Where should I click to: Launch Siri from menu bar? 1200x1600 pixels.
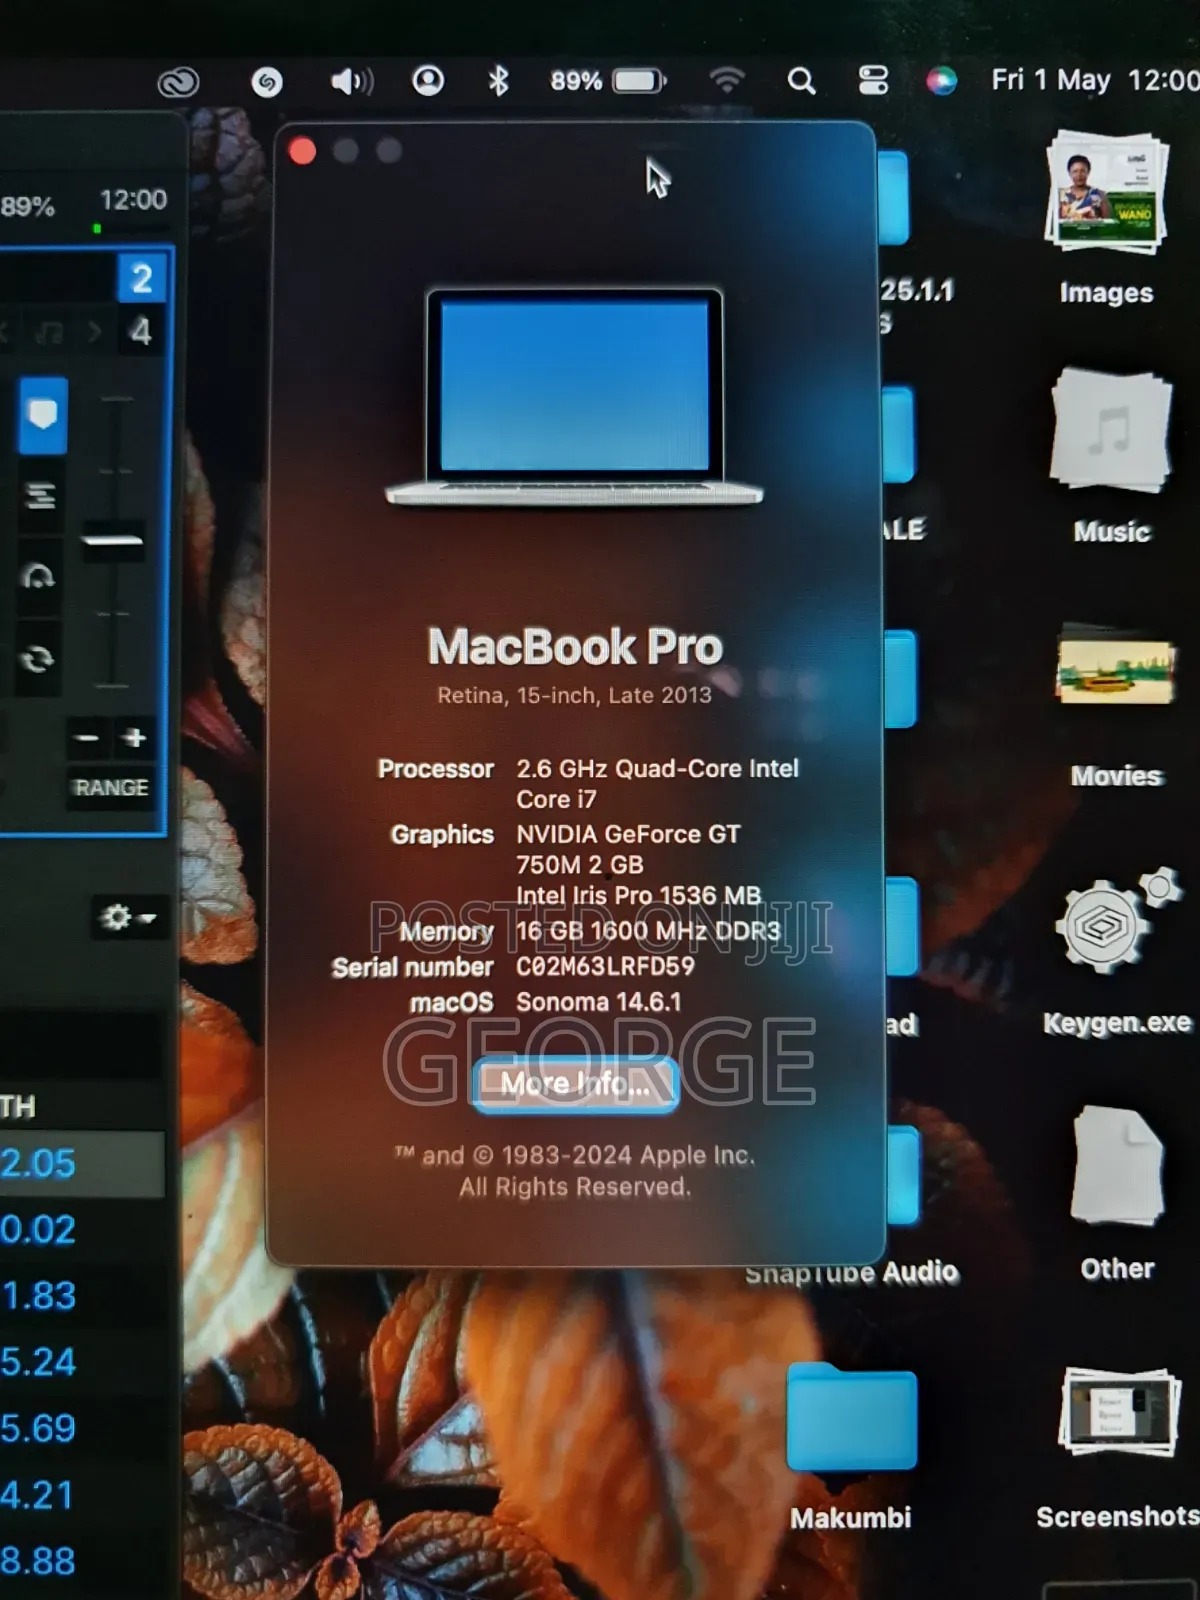pos(941,80)
